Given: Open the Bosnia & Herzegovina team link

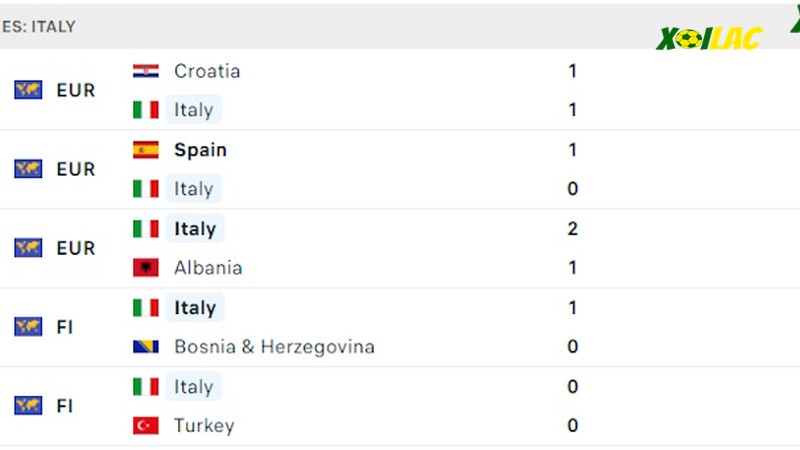Looking at the screenshot, I should point(274,347).
